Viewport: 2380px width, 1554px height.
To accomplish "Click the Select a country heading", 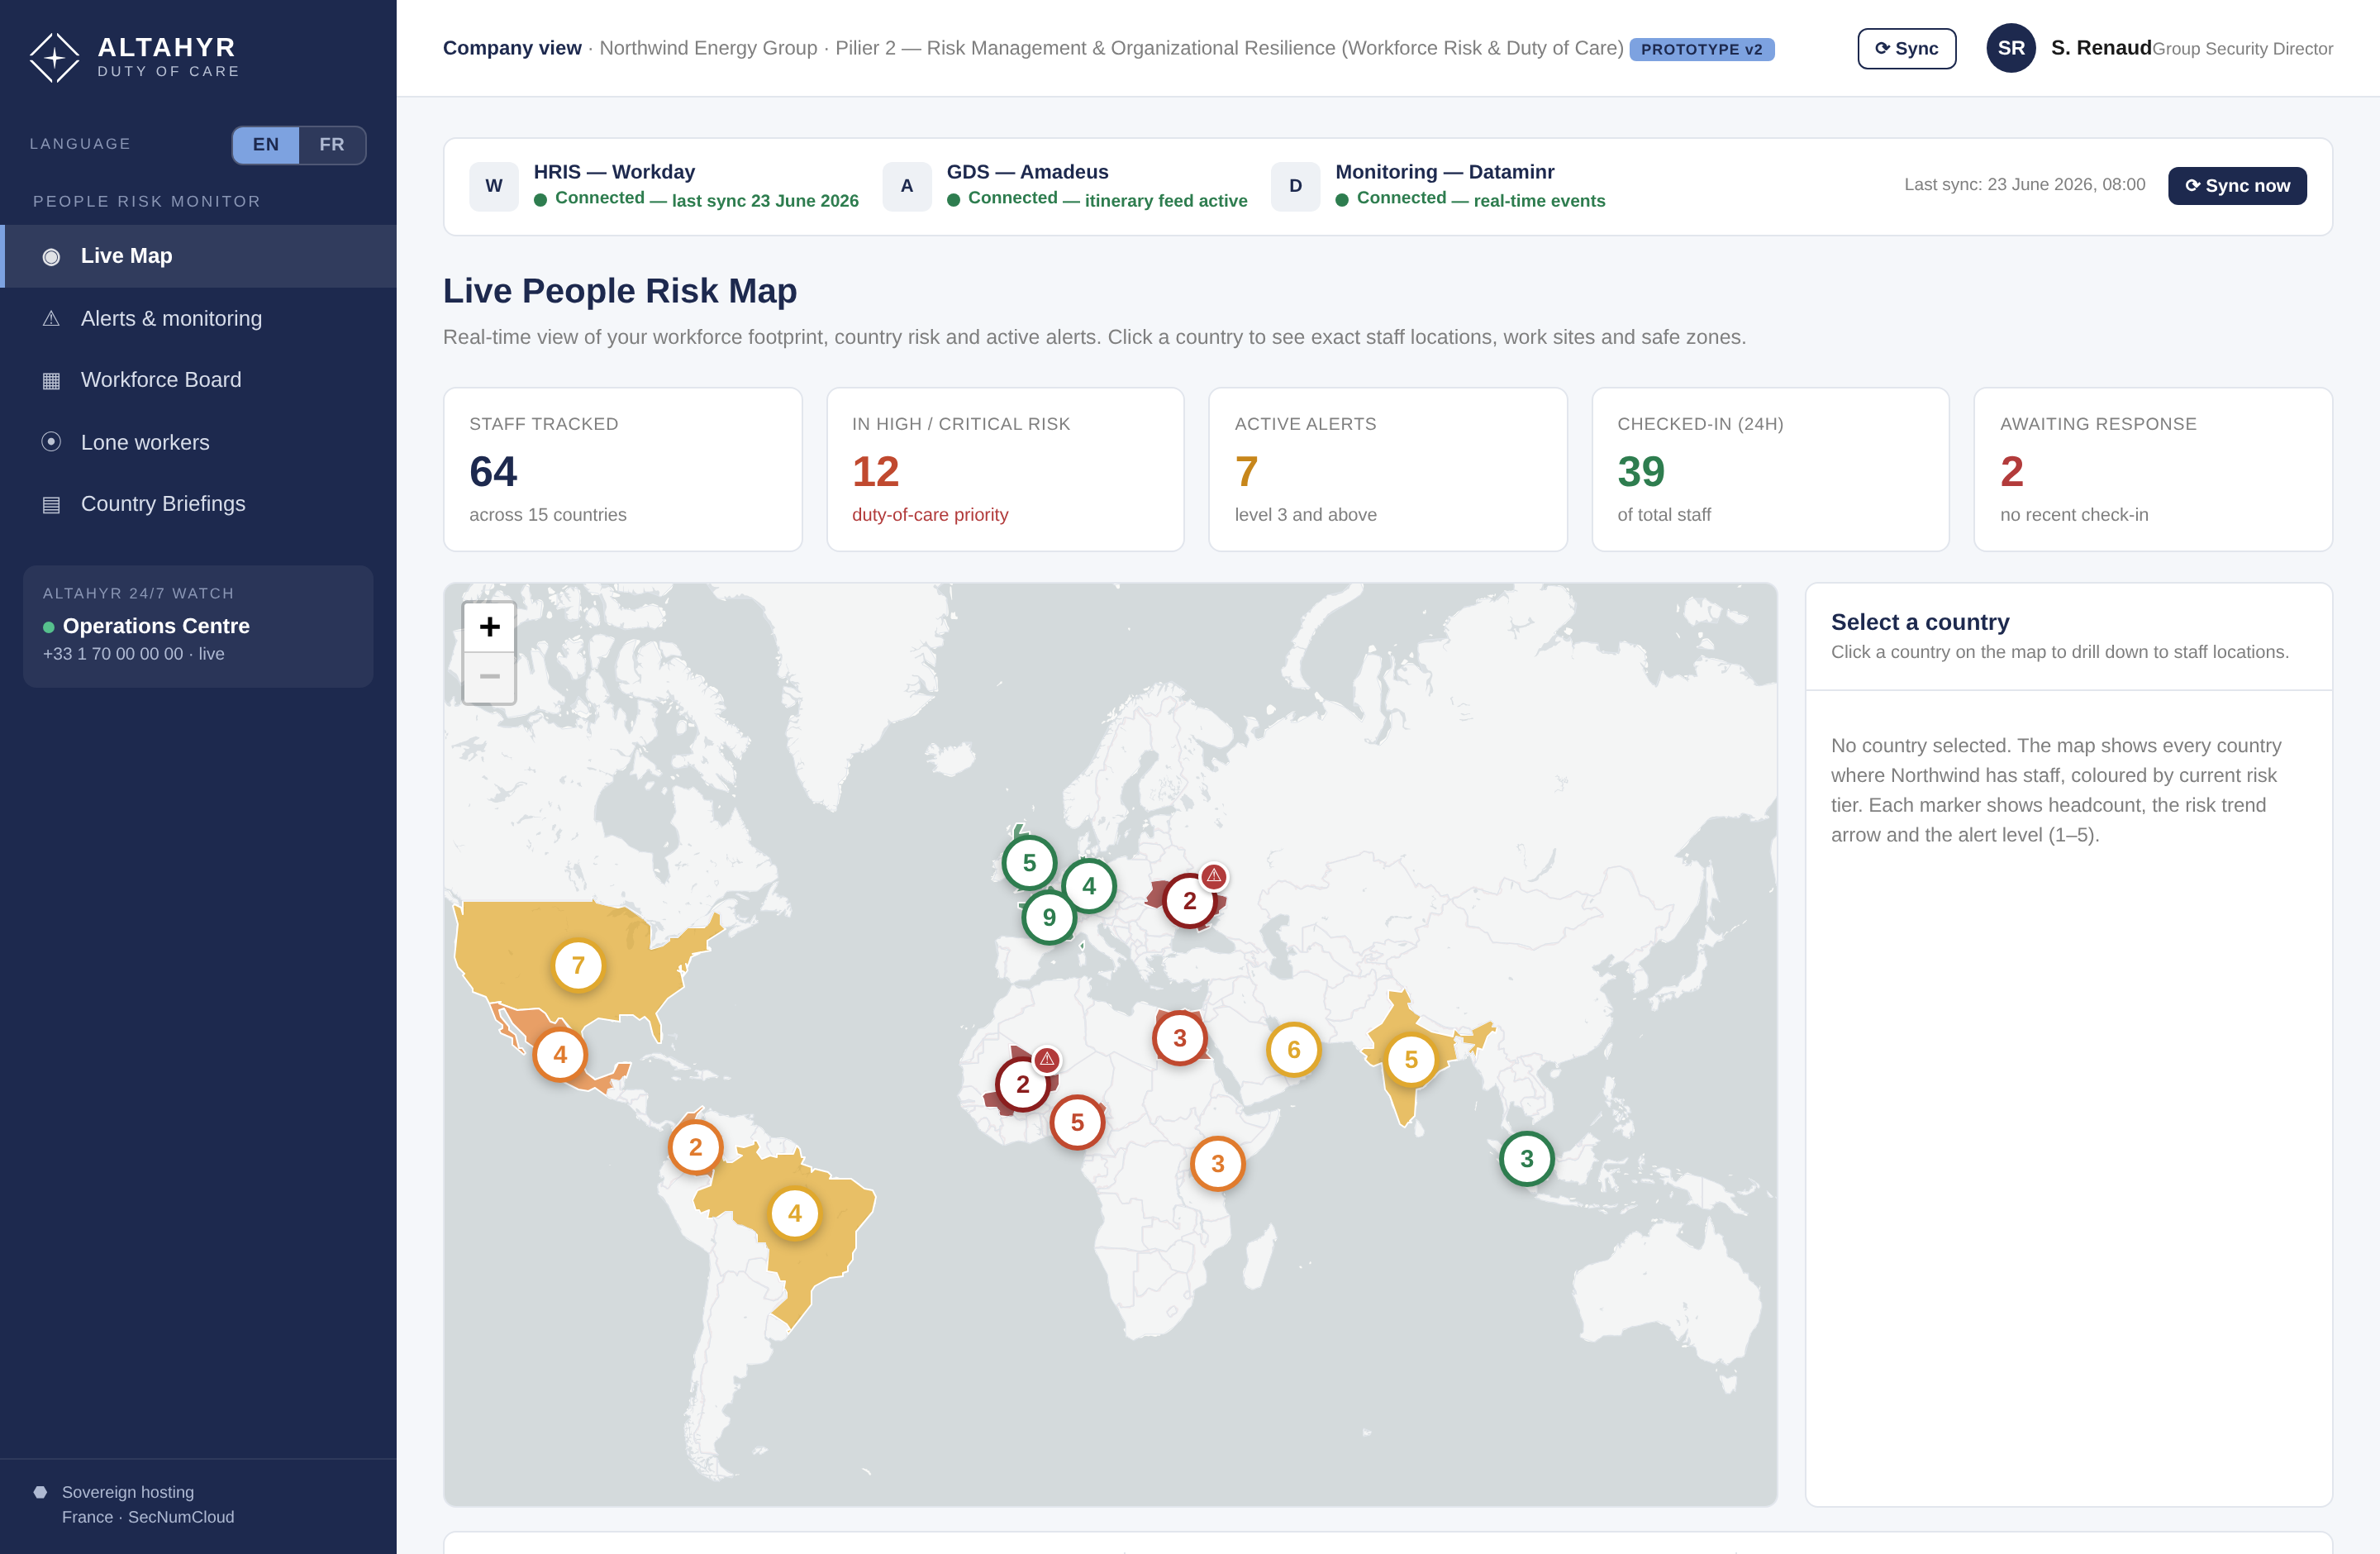I will (x=1920, y=622).
